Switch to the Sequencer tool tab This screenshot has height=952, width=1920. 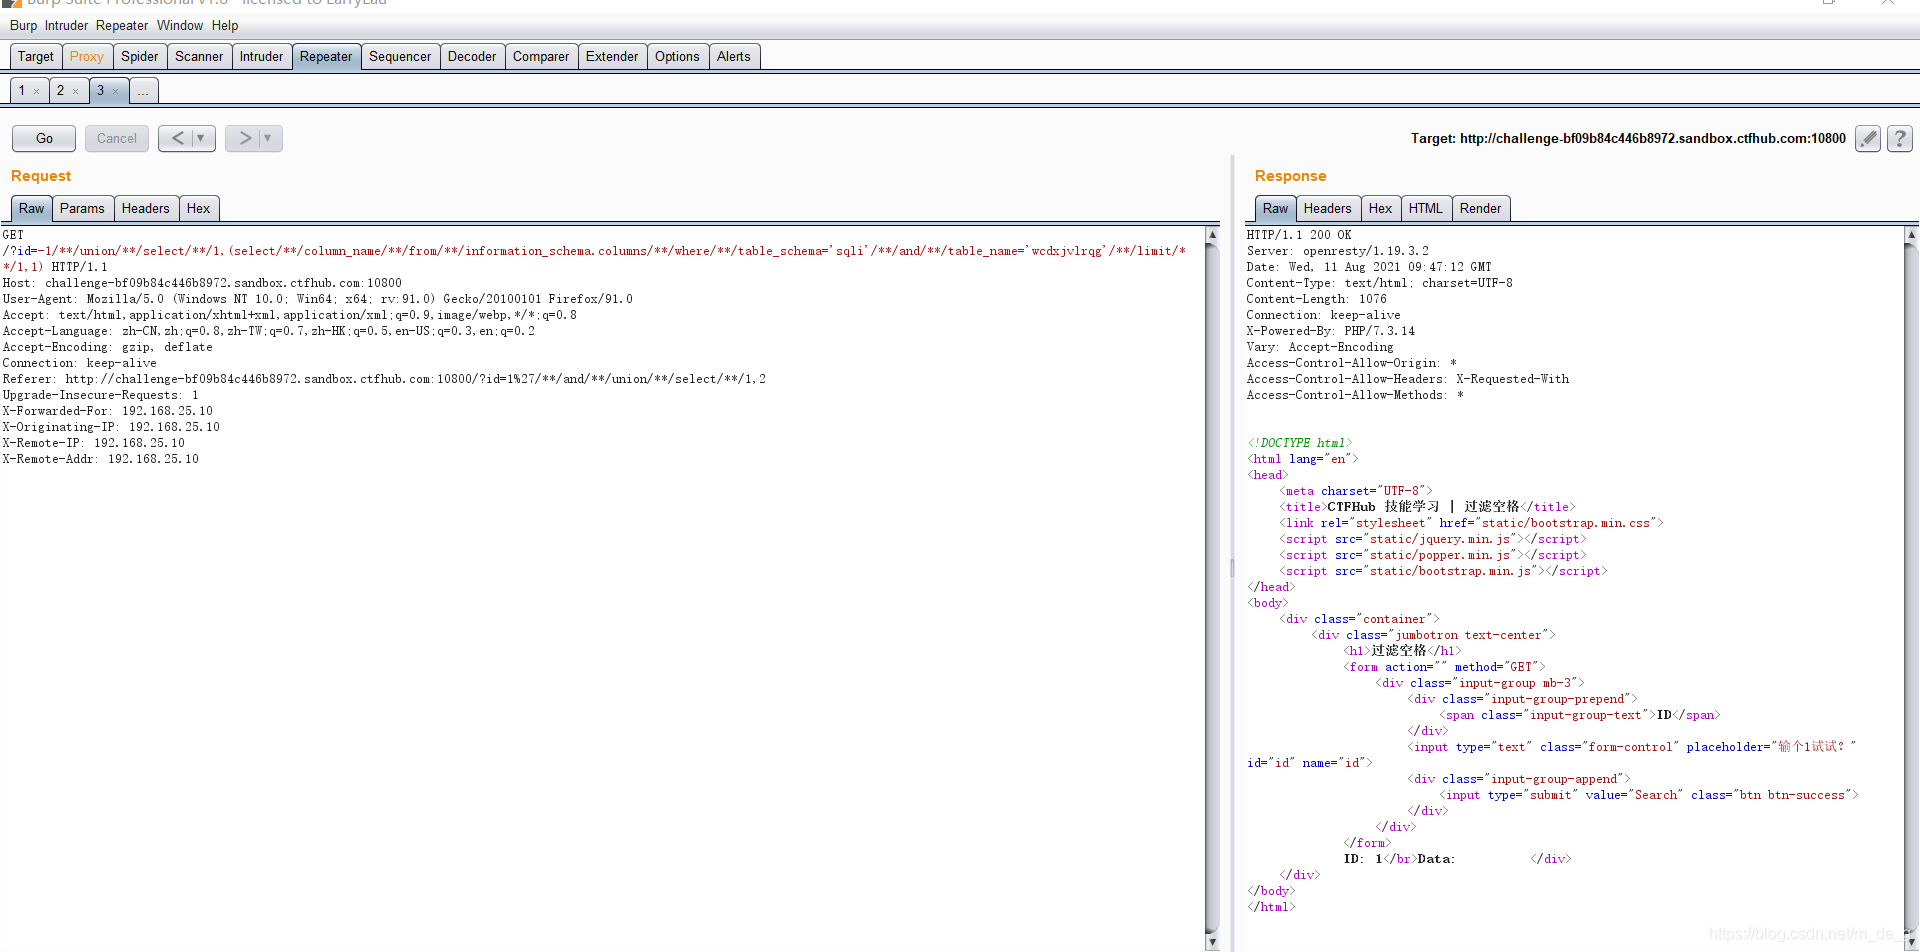400,56
